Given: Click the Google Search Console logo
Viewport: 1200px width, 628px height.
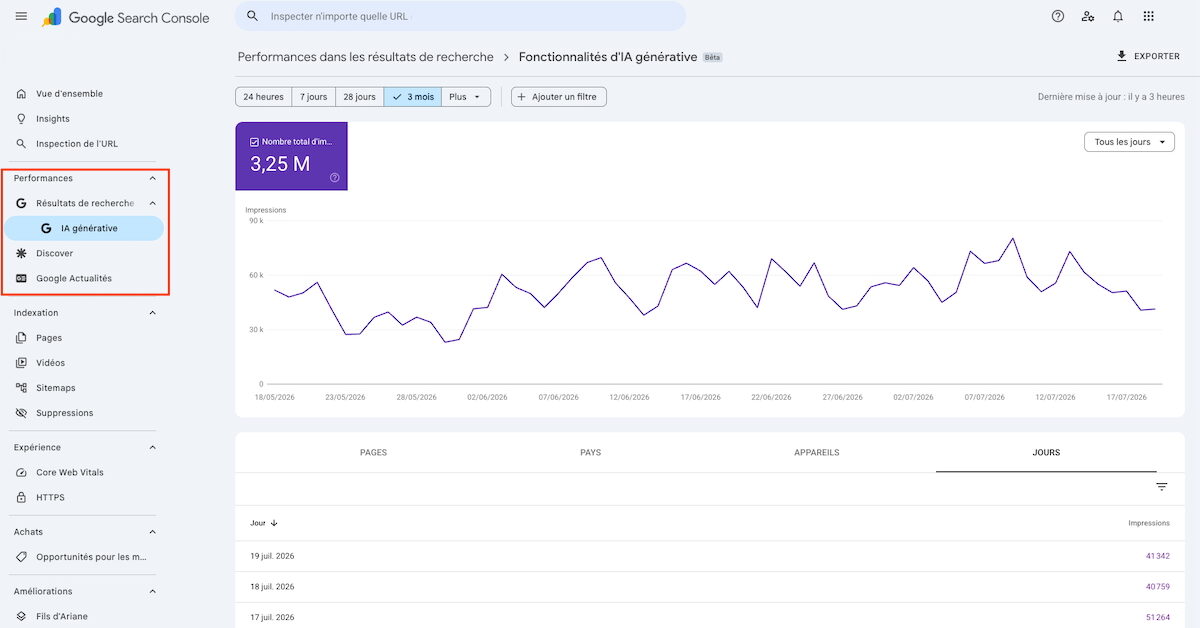Looking at the screenshot, I should click(126, 17).
